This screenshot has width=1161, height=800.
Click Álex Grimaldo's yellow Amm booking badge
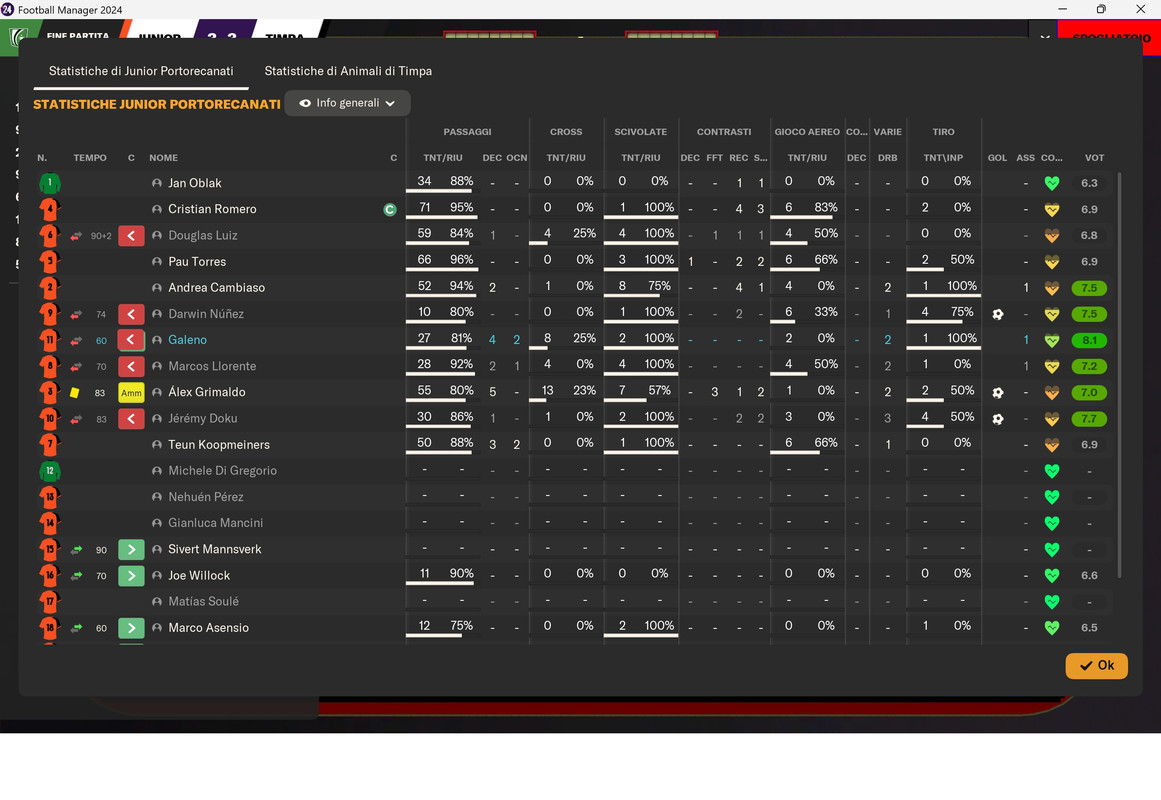click(x=131, y=393)
